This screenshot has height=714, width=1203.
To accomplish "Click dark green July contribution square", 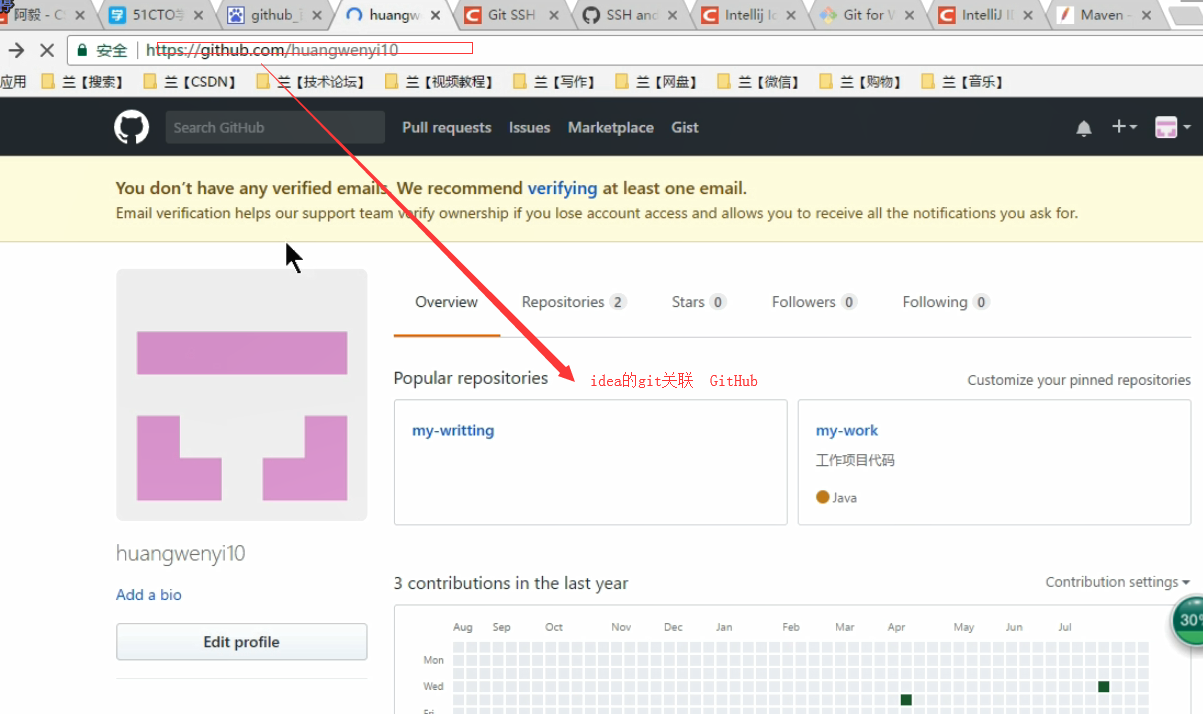I will (1103, 686).
